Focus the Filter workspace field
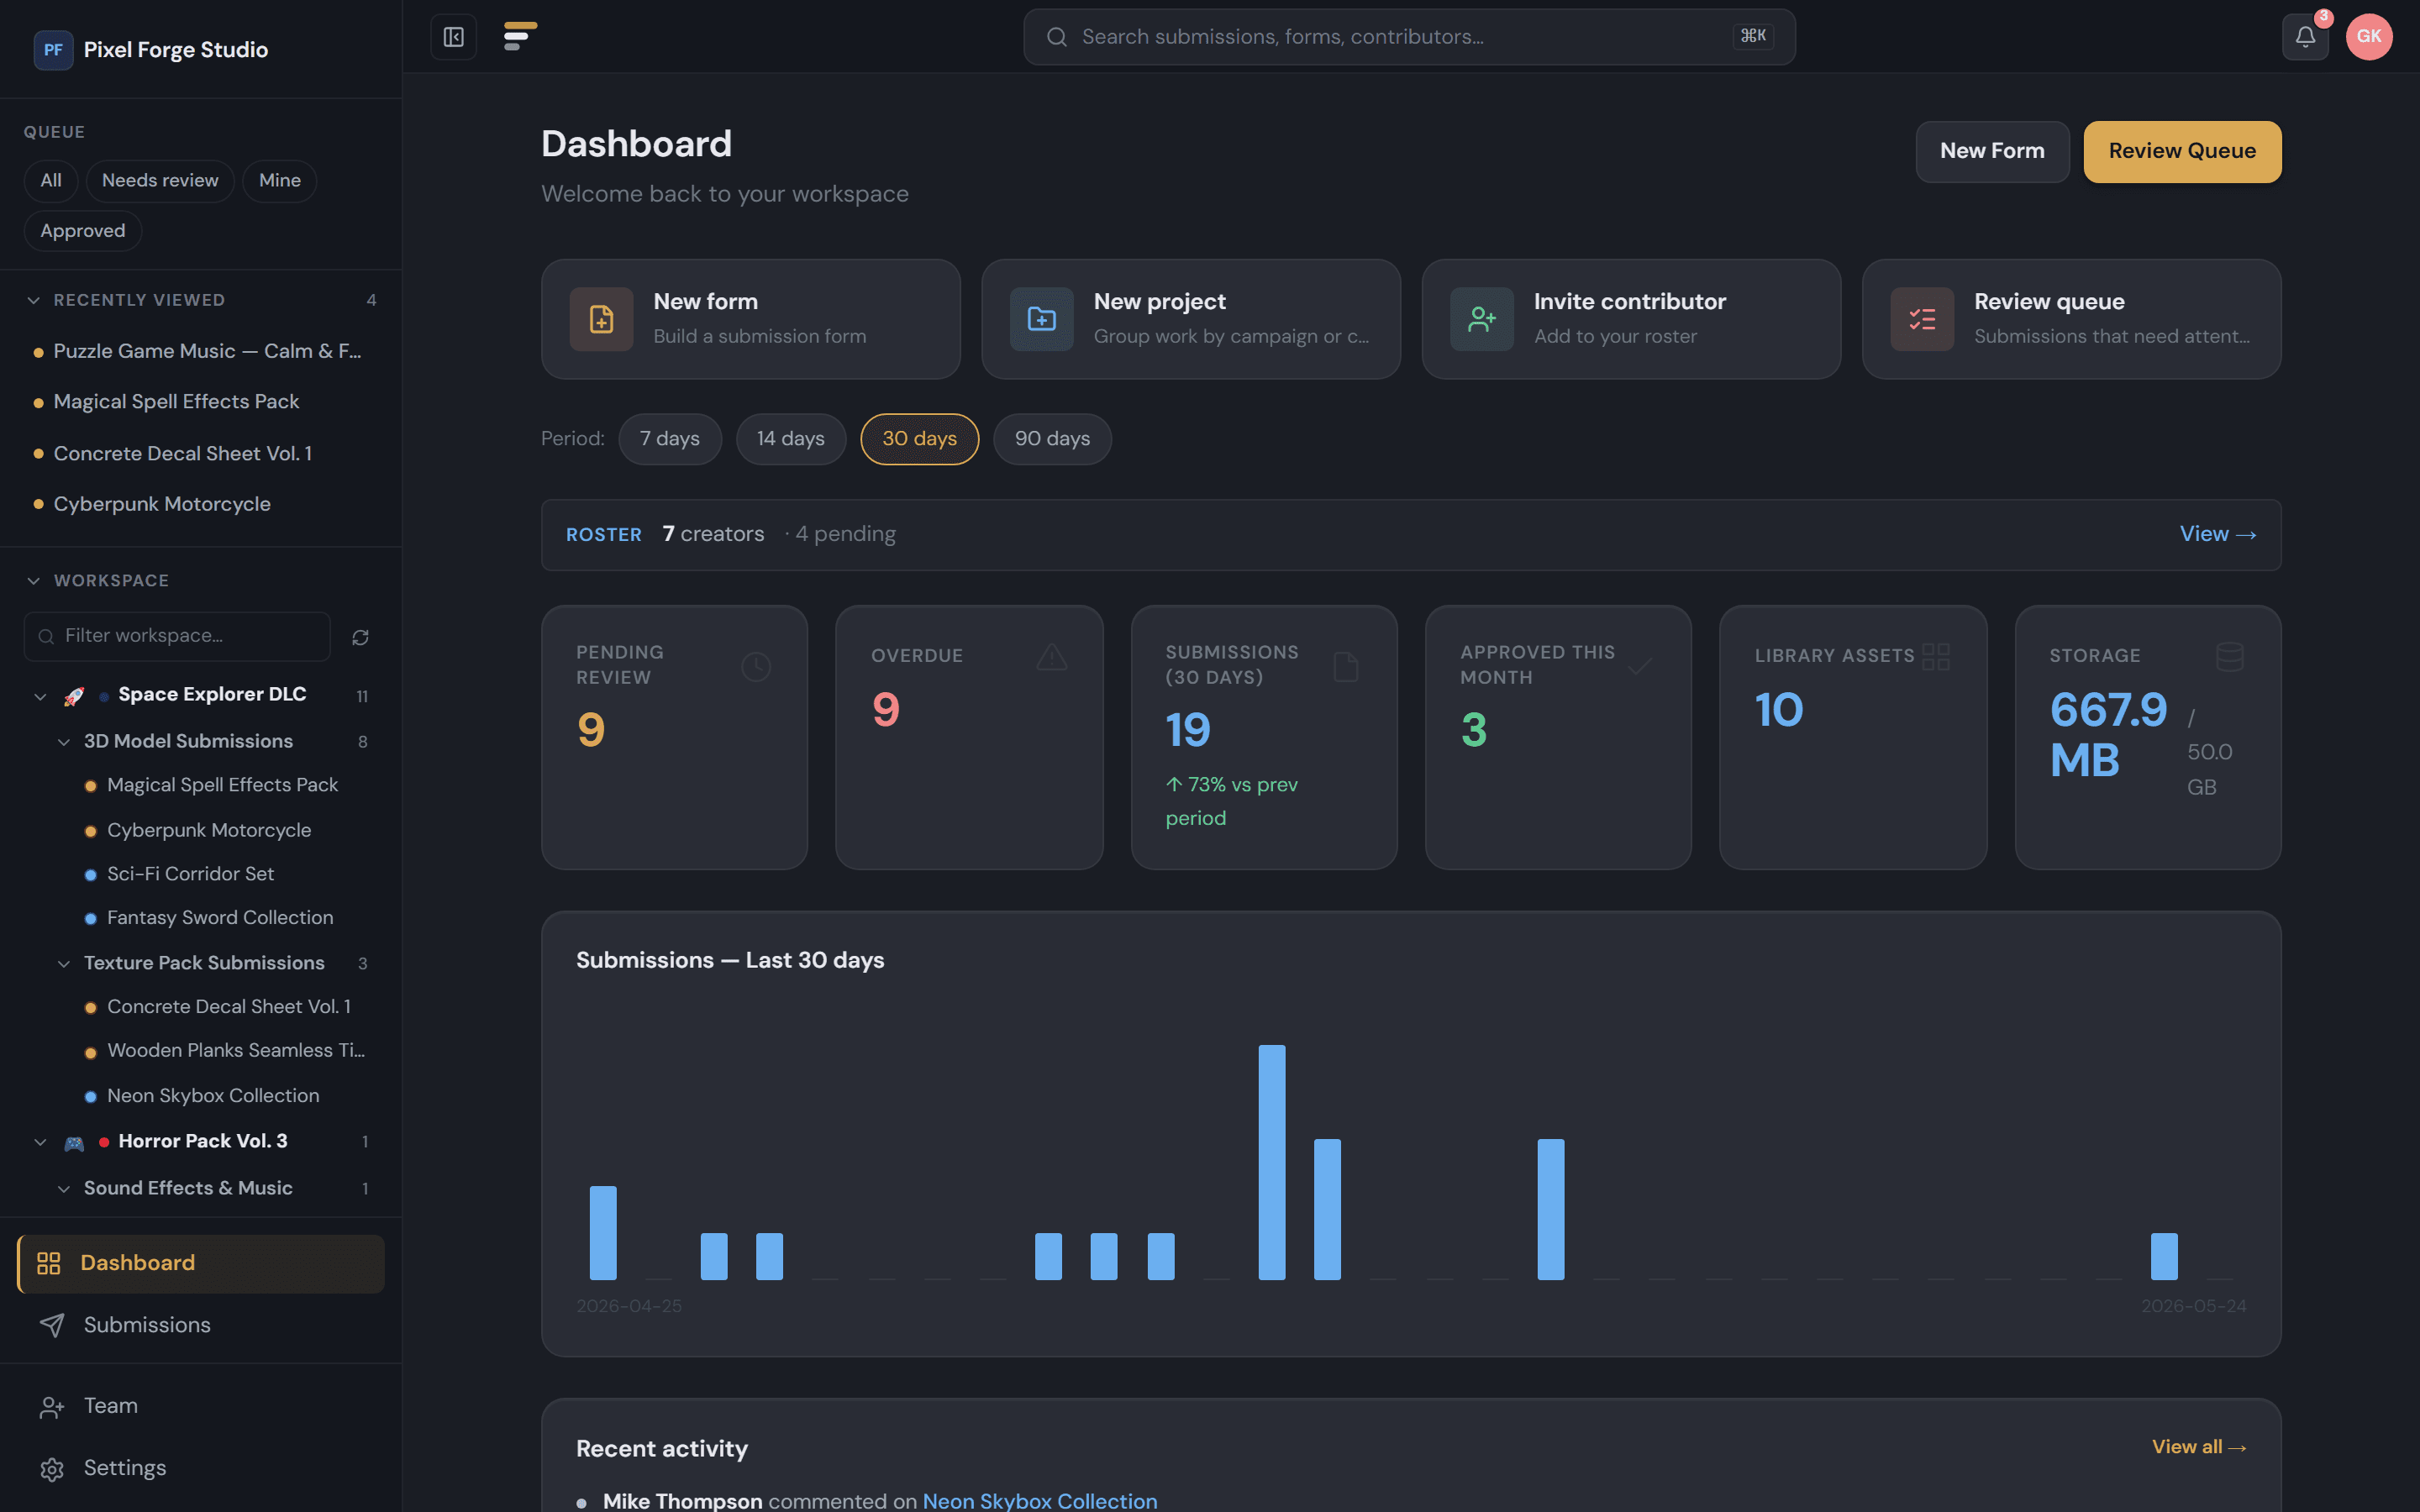Screen dimensions: 2420x1512 177,637
